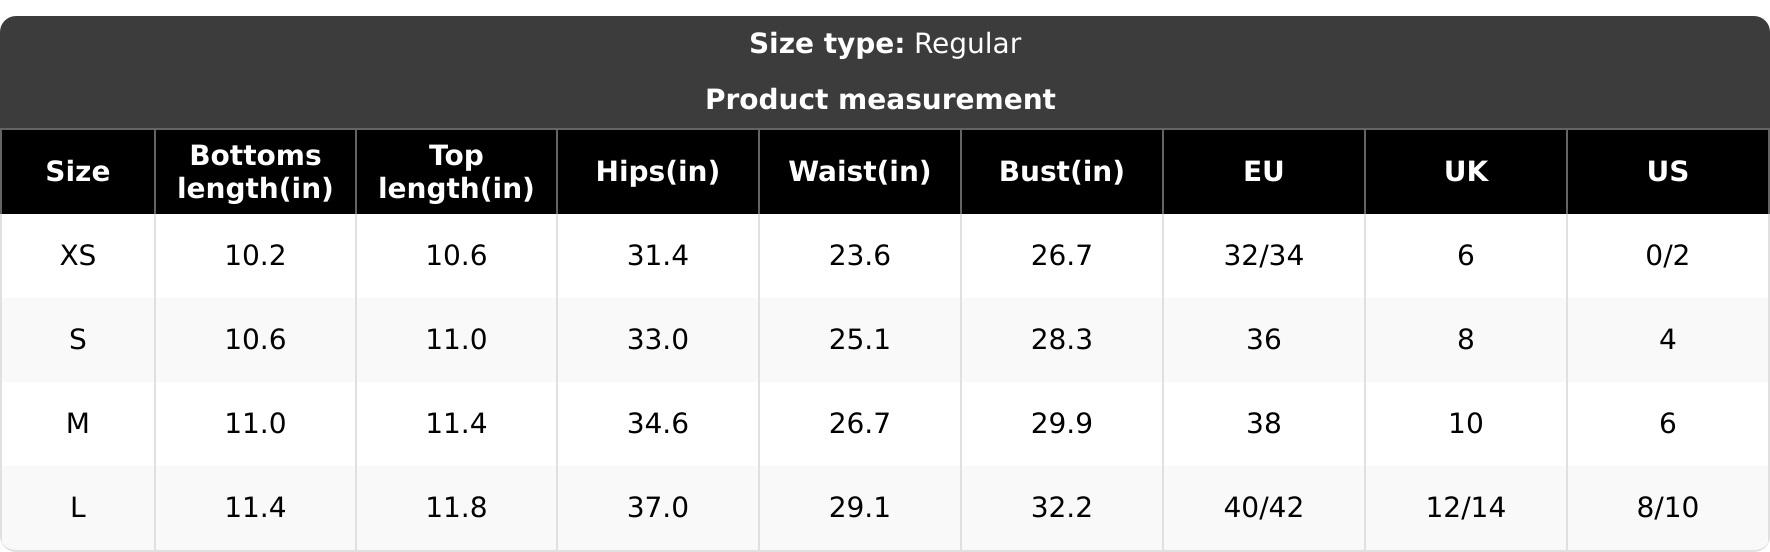Select the Hips(in) column header
Image resolution: width=1770 pixels, height=552 pixels.
click(x=658, y=172)
